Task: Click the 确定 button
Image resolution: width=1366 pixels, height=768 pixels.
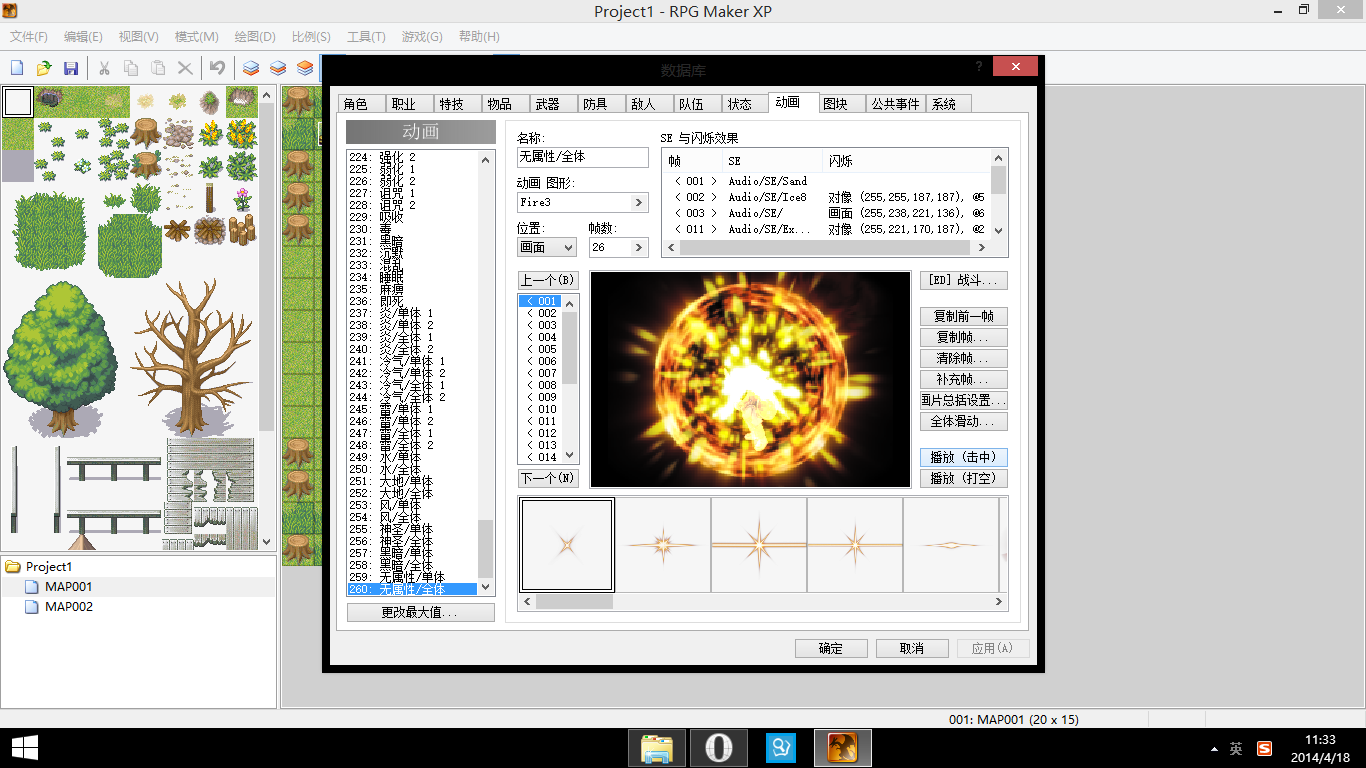Action: tap(831, 648)
